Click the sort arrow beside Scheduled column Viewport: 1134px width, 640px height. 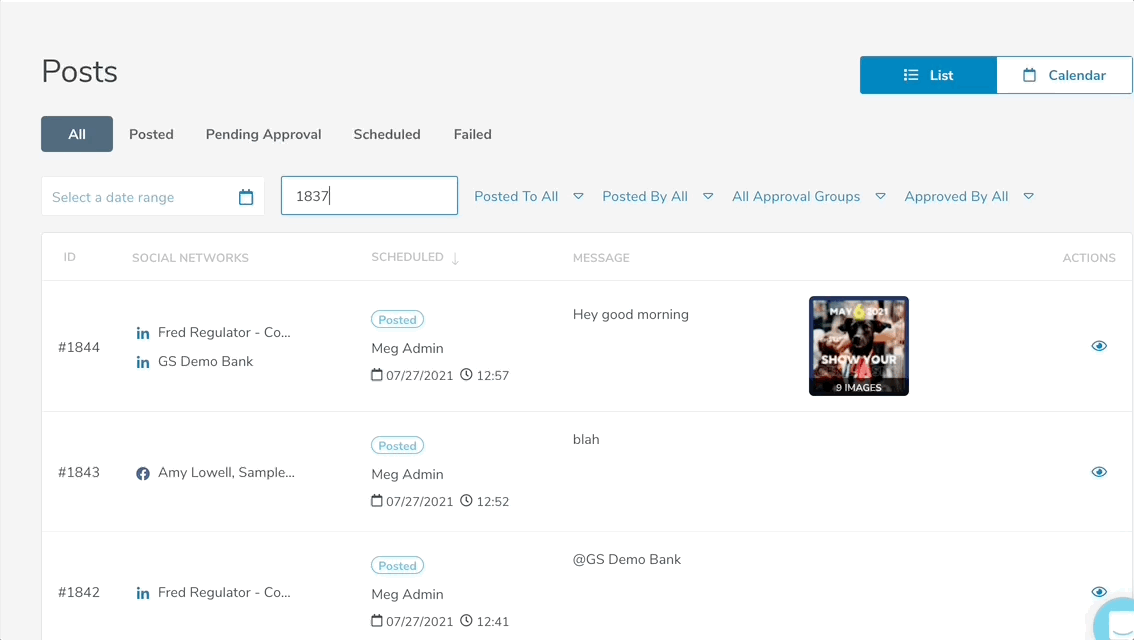tap(455, 258)
